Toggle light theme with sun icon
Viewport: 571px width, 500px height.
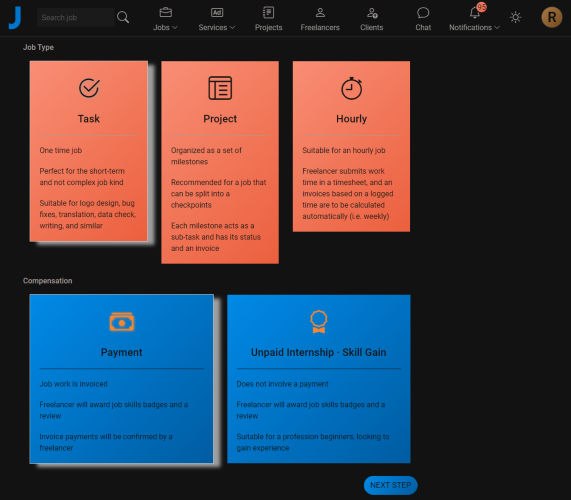pyautogui.click(x=515, y=17)
